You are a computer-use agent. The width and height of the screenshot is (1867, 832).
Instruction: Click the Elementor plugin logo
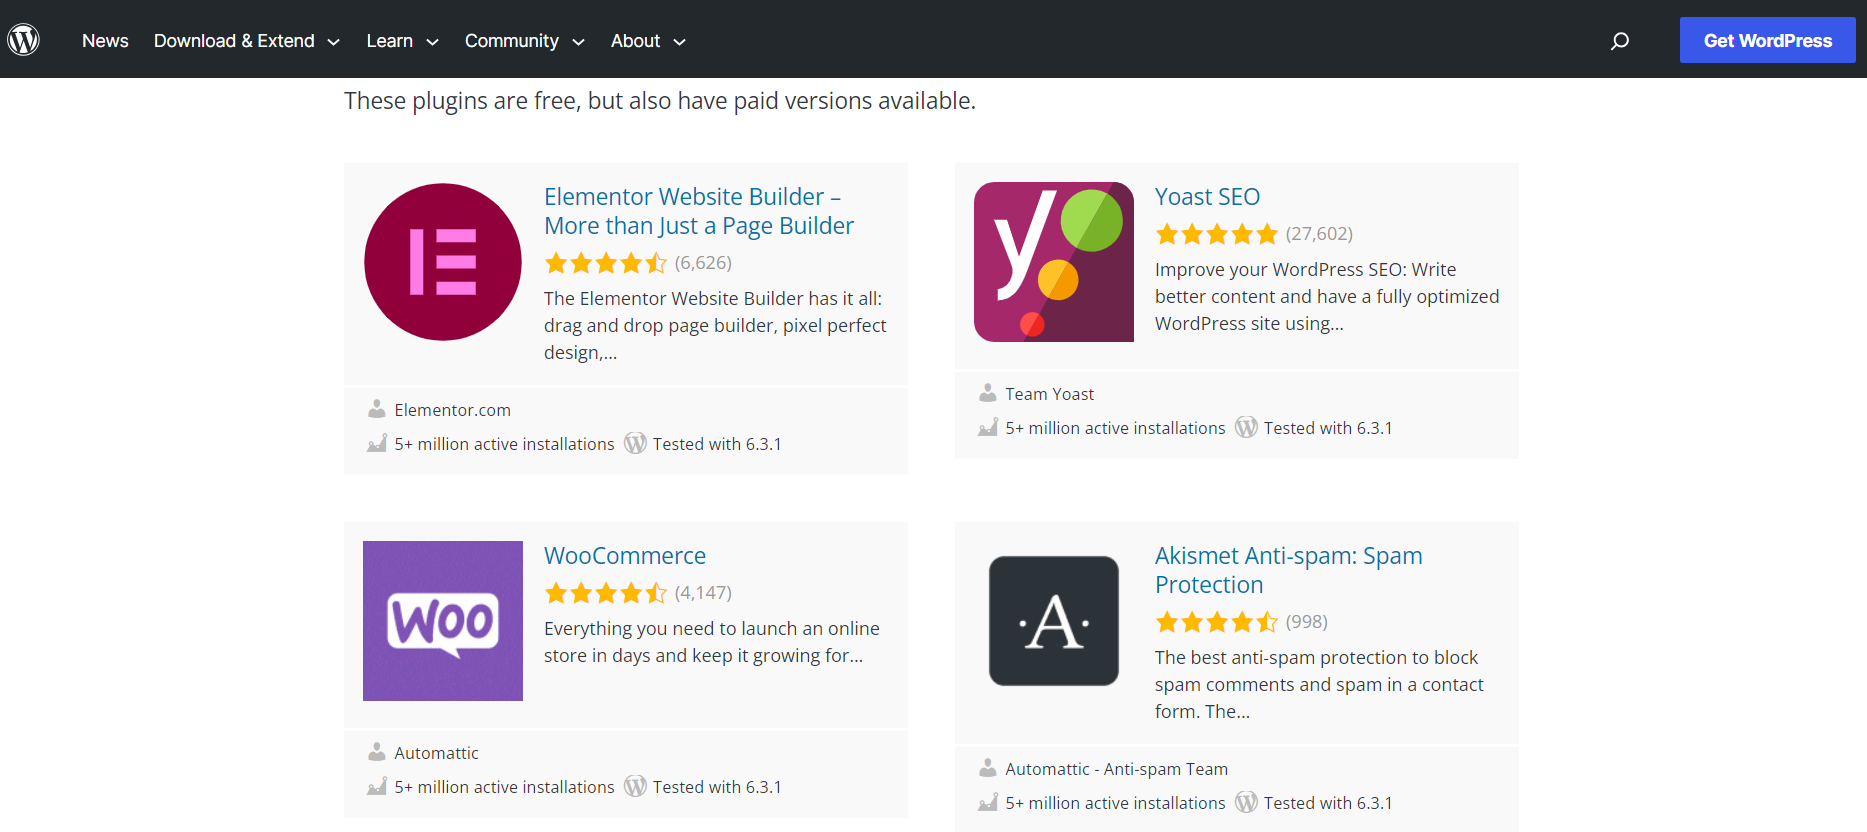[x=443, y=262]
